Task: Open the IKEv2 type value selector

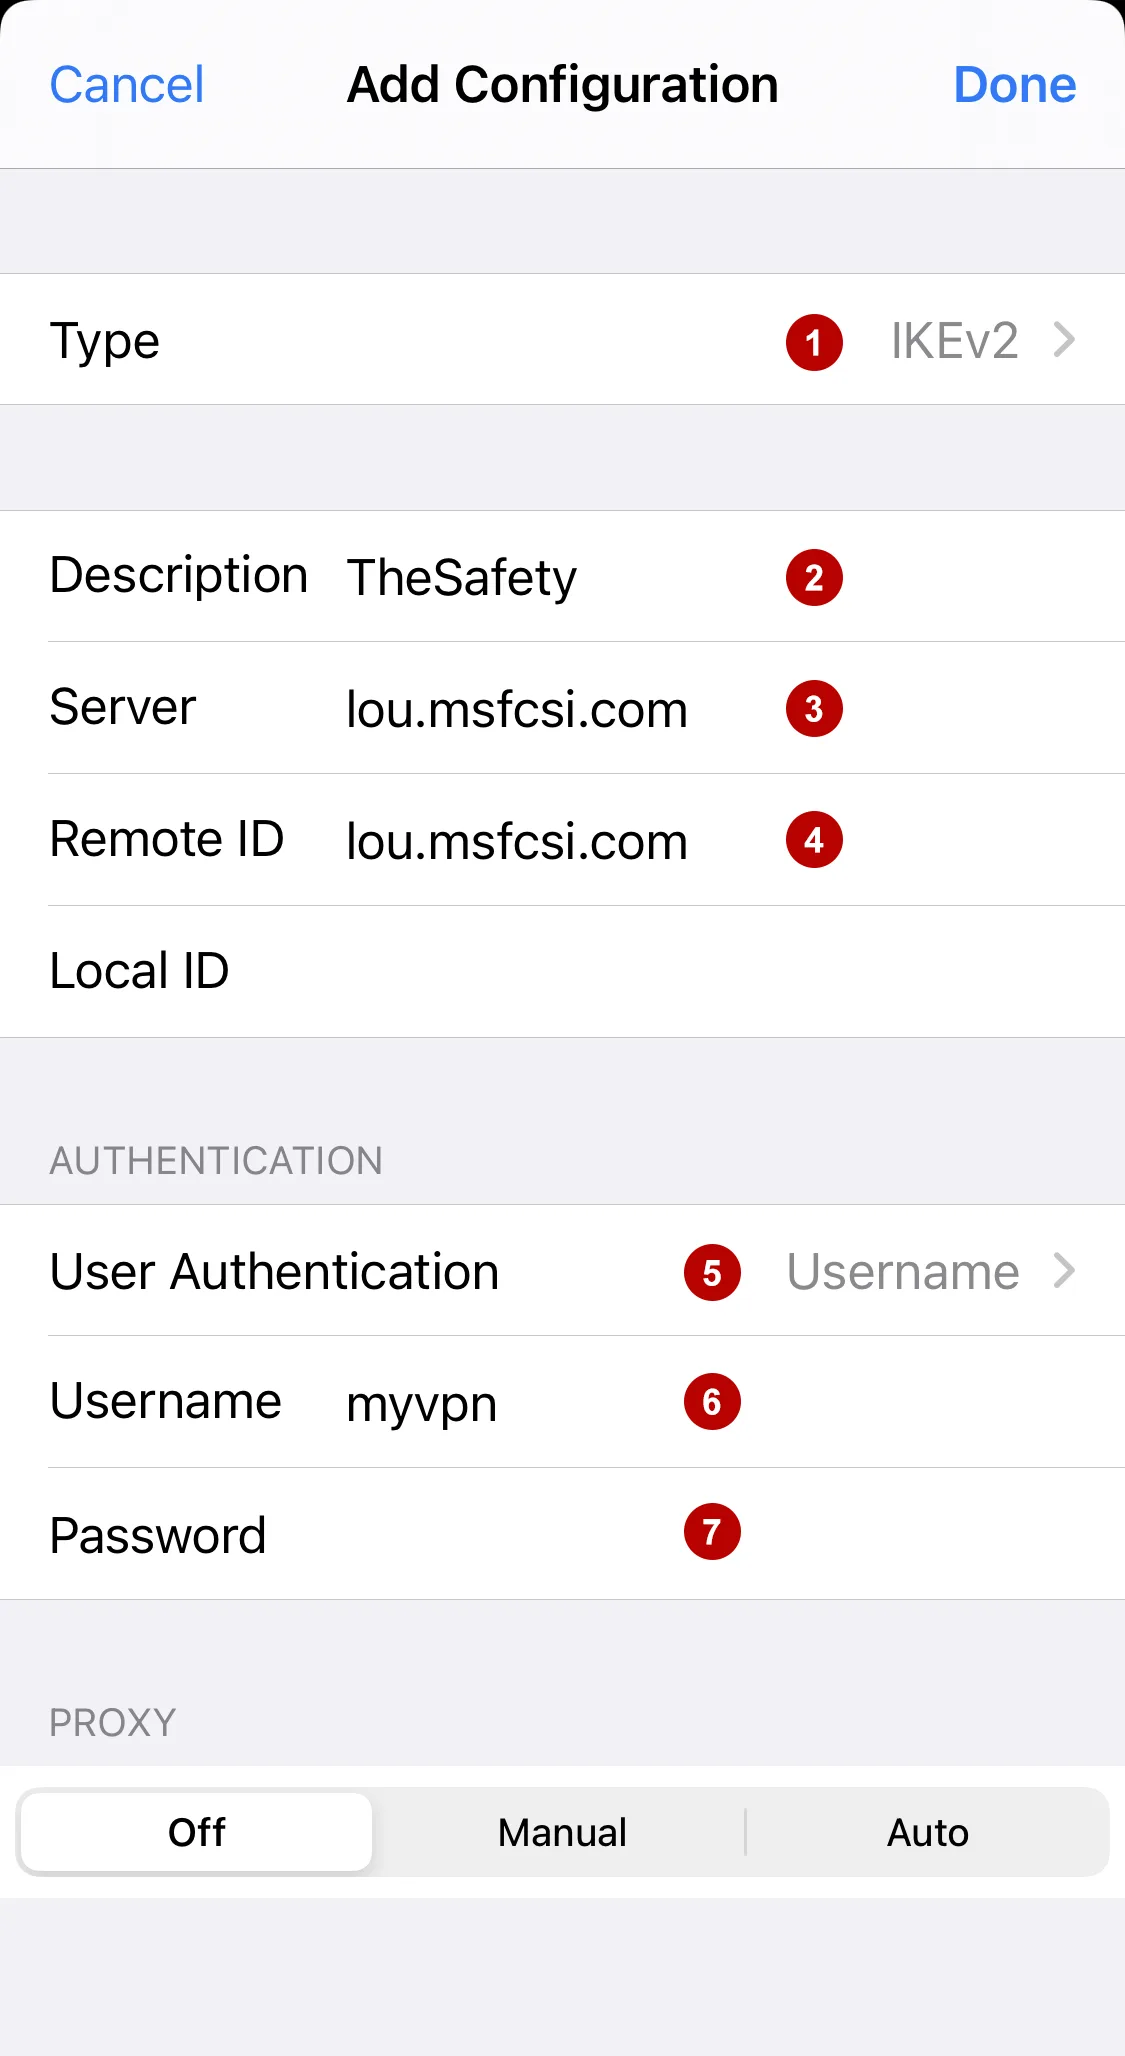Action: pos(954,341)
